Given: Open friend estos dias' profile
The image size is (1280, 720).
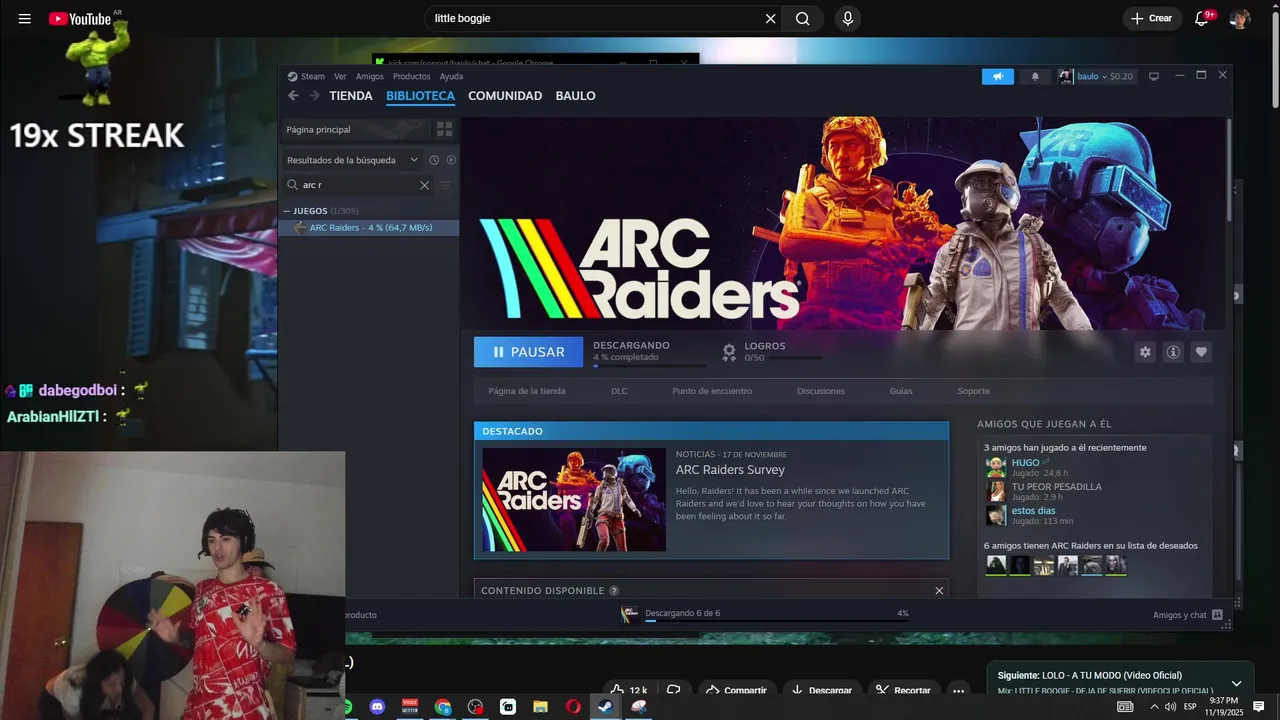Looking at the screenshot, I should [x=1033, y=511].
